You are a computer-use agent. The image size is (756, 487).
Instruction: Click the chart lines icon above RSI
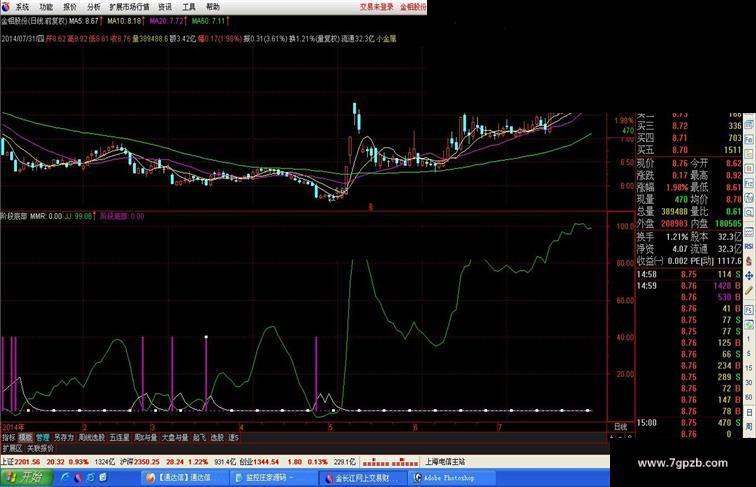[x=749, y=232]
